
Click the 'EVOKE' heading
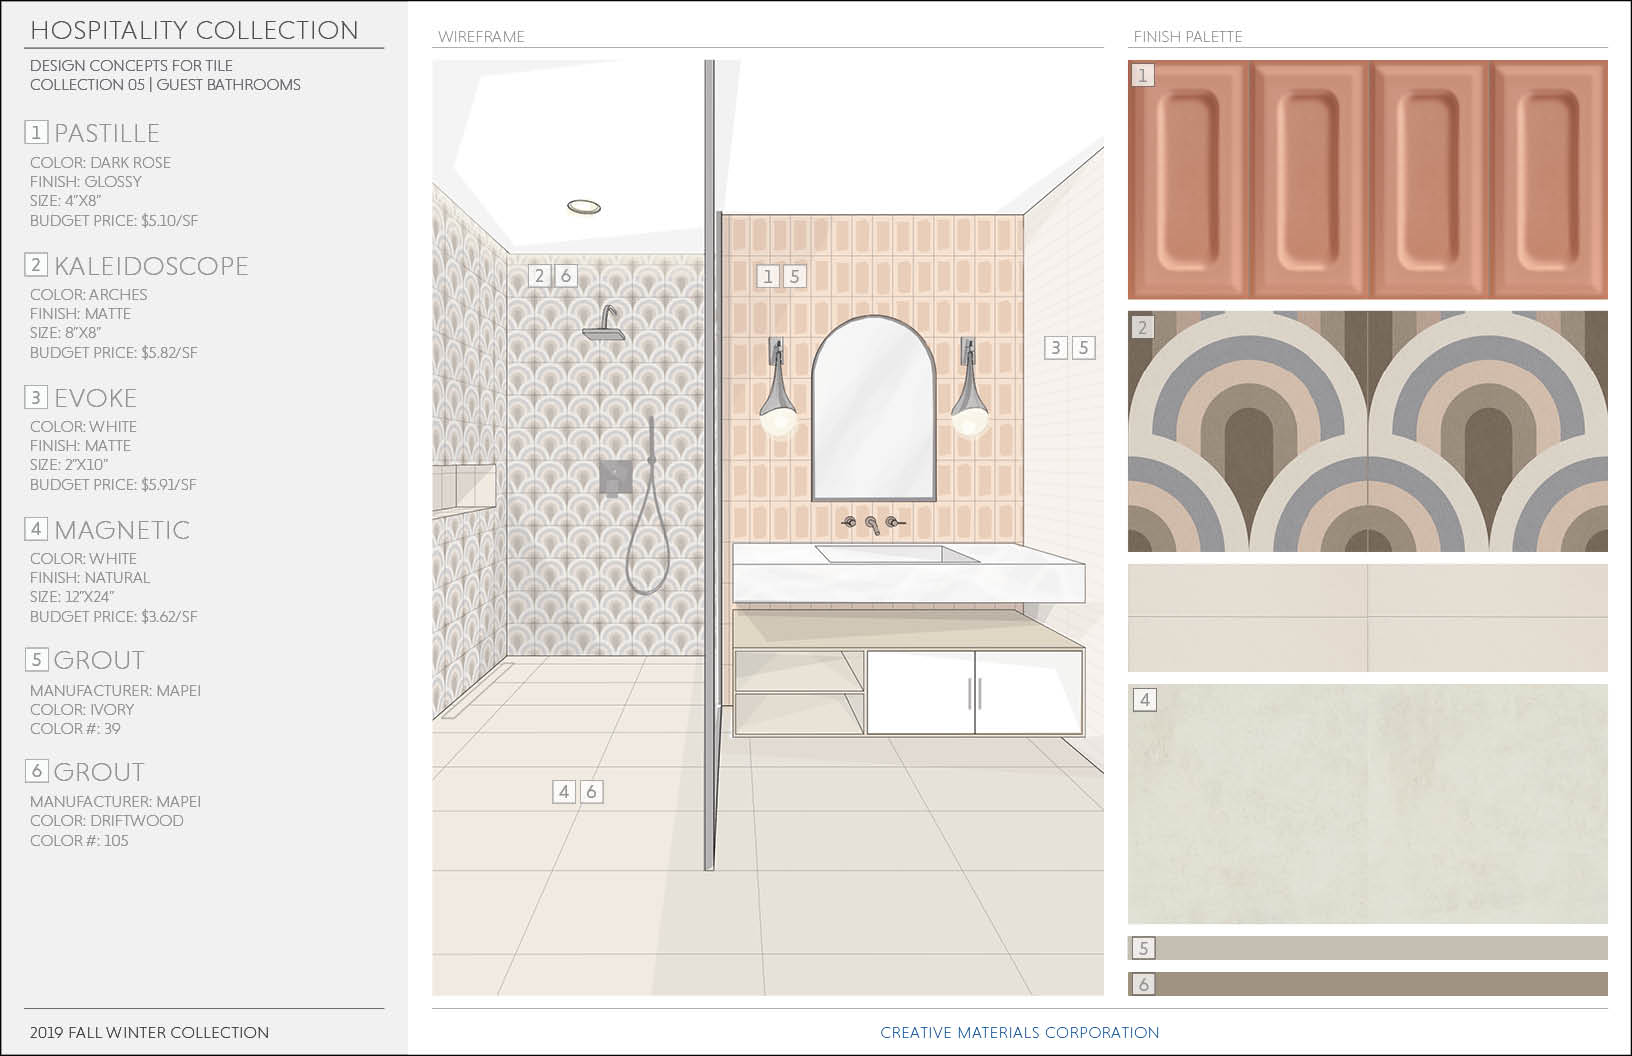[x=95, y=398]
